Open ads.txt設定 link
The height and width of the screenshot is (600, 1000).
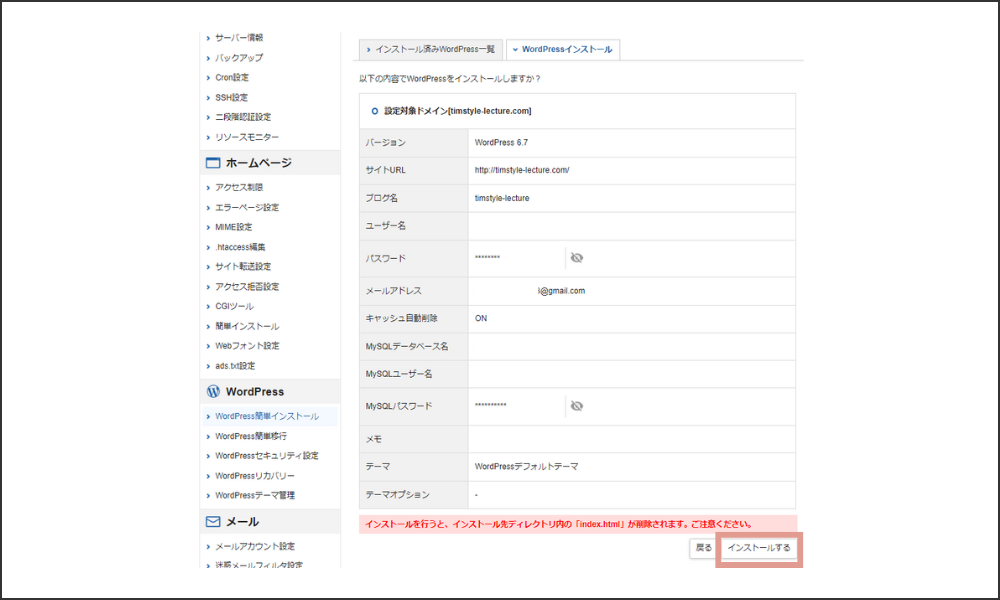click(x=235, y=366)
